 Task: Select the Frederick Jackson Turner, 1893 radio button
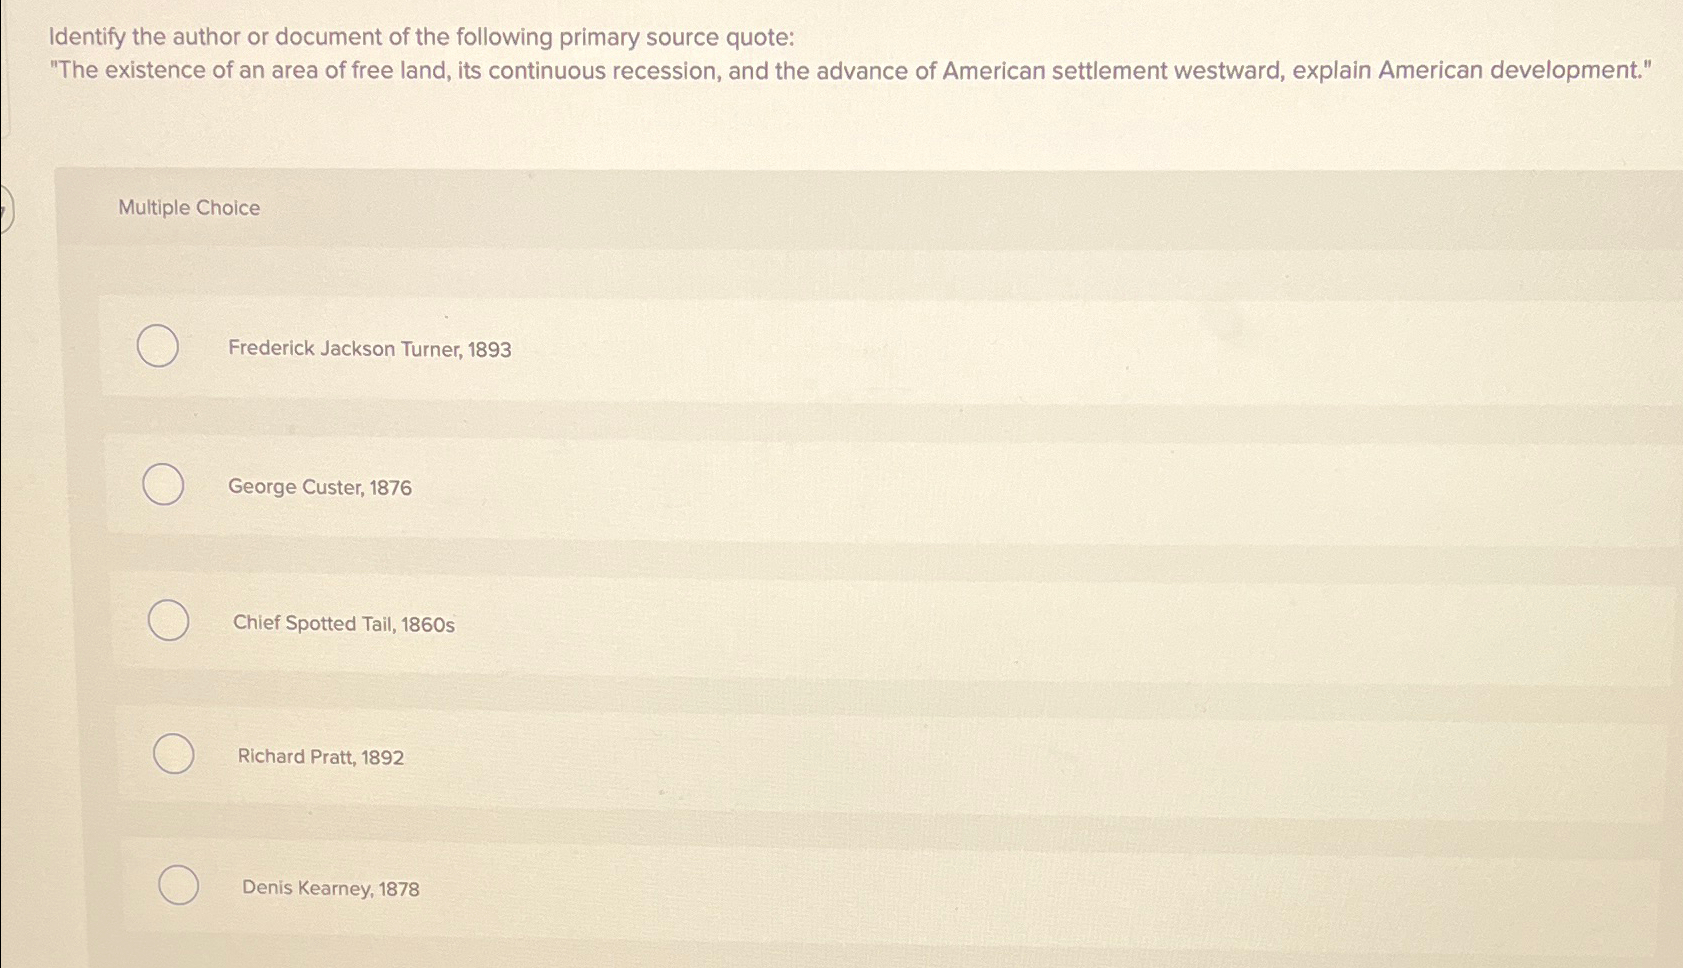159,346
